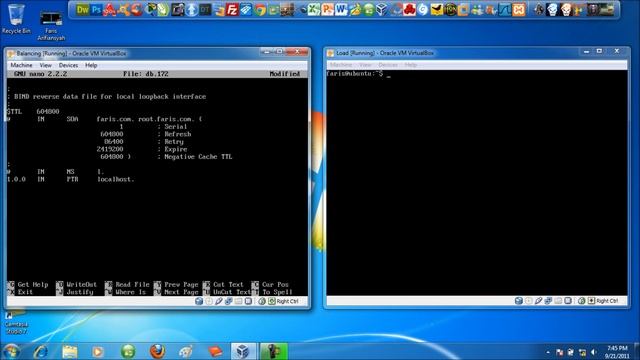Open the Start menu orb
This screenshot has width=640, height=360.
click(11, 351)
